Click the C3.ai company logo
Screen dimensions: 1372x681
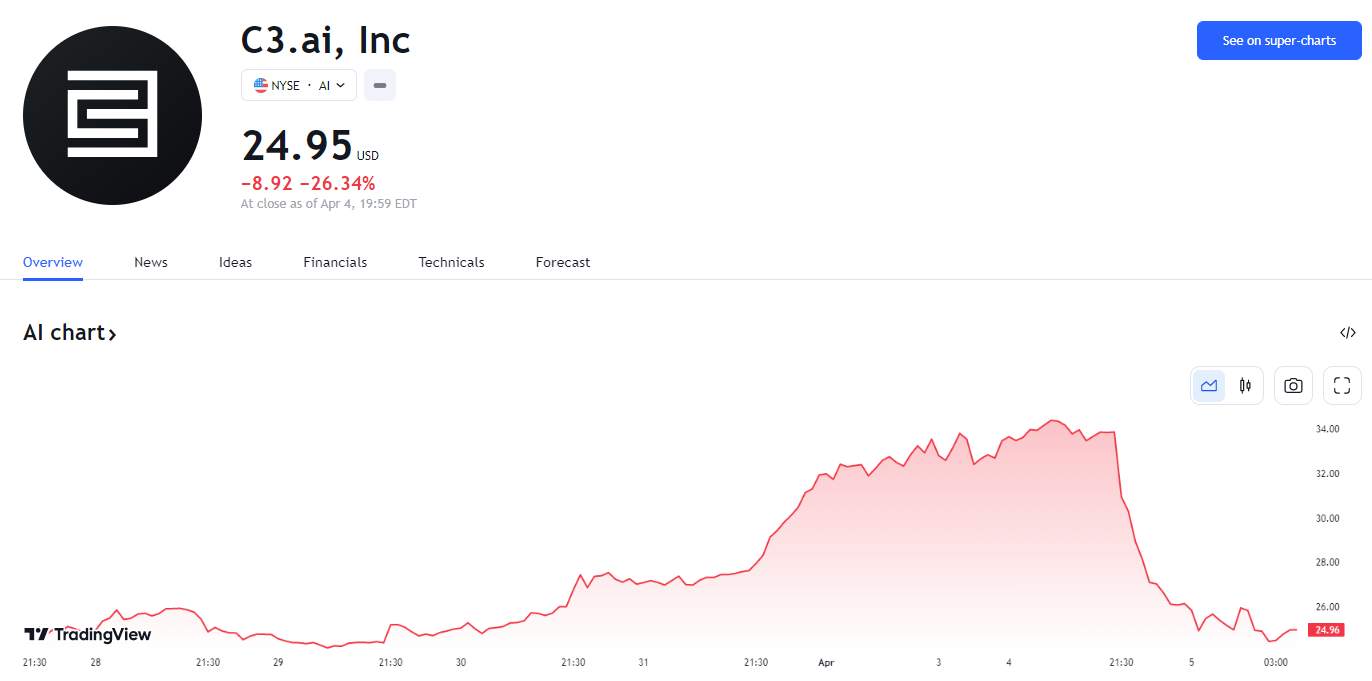click(112, 115)
